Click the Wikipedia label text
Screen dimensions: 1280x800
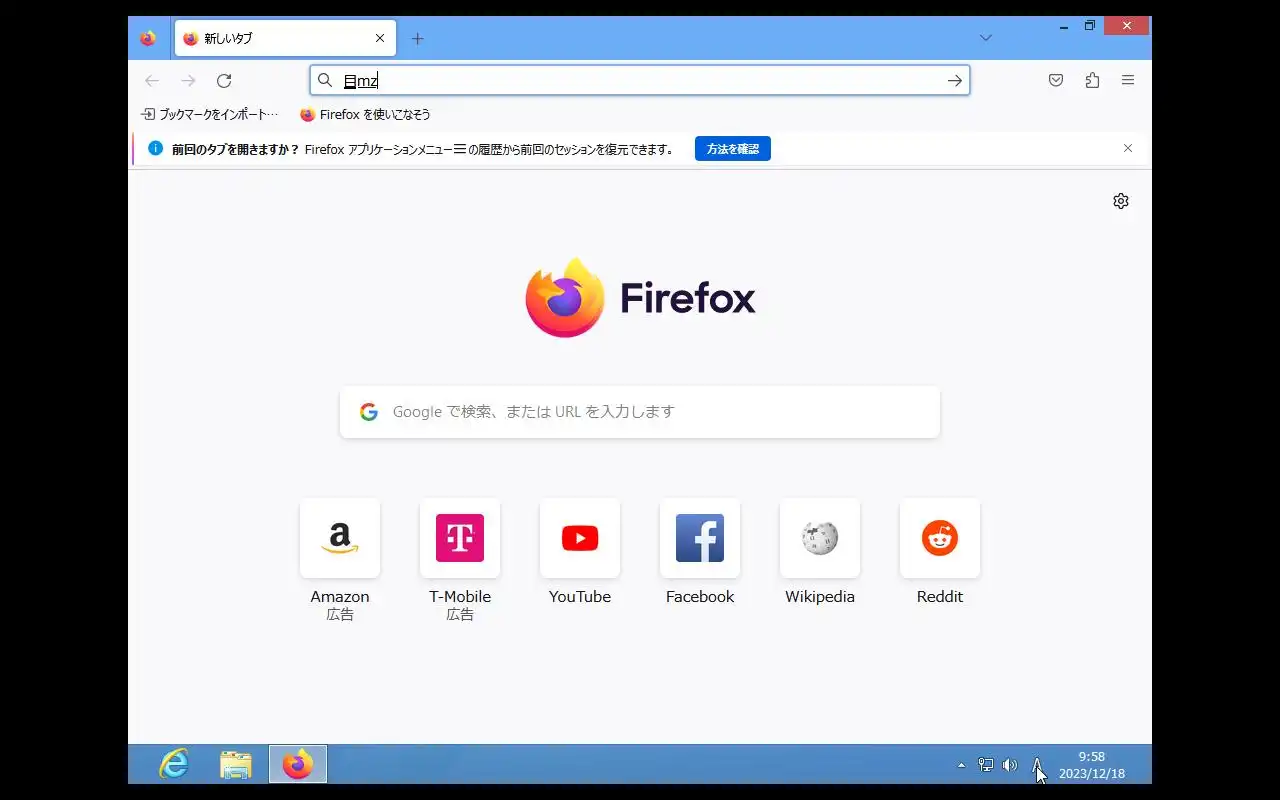[x=820, y=597]
